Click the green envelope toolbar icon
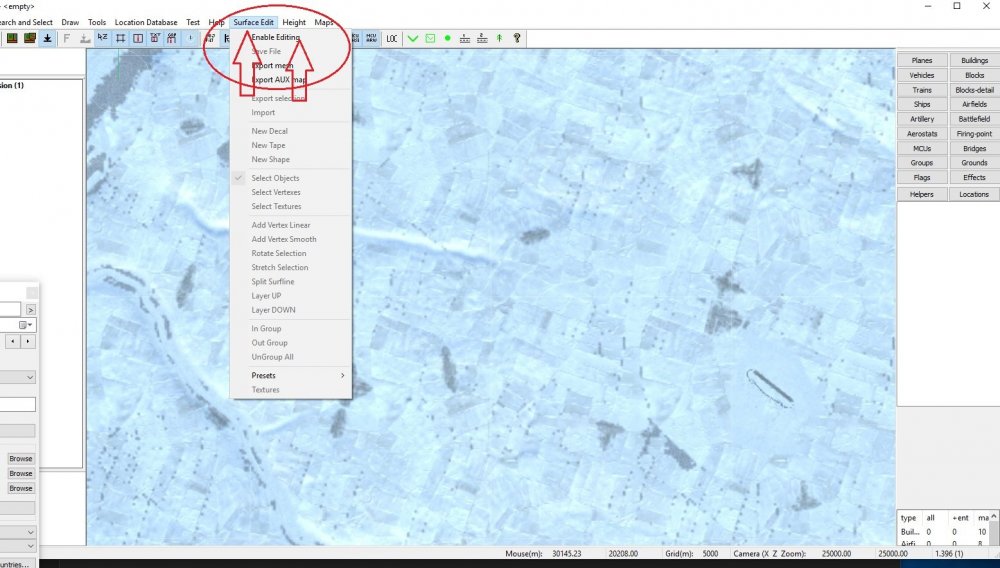1000x568 pixels. click(430, 38)
